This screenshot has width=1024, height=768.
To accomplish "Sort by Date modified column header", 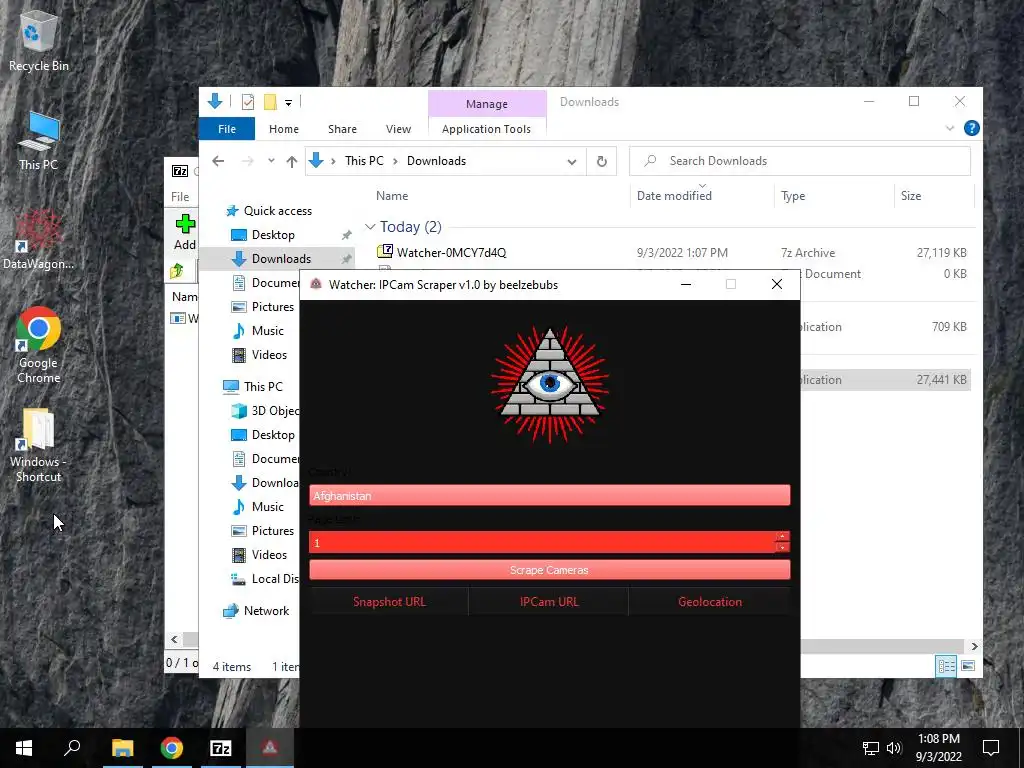I will 674,196.
